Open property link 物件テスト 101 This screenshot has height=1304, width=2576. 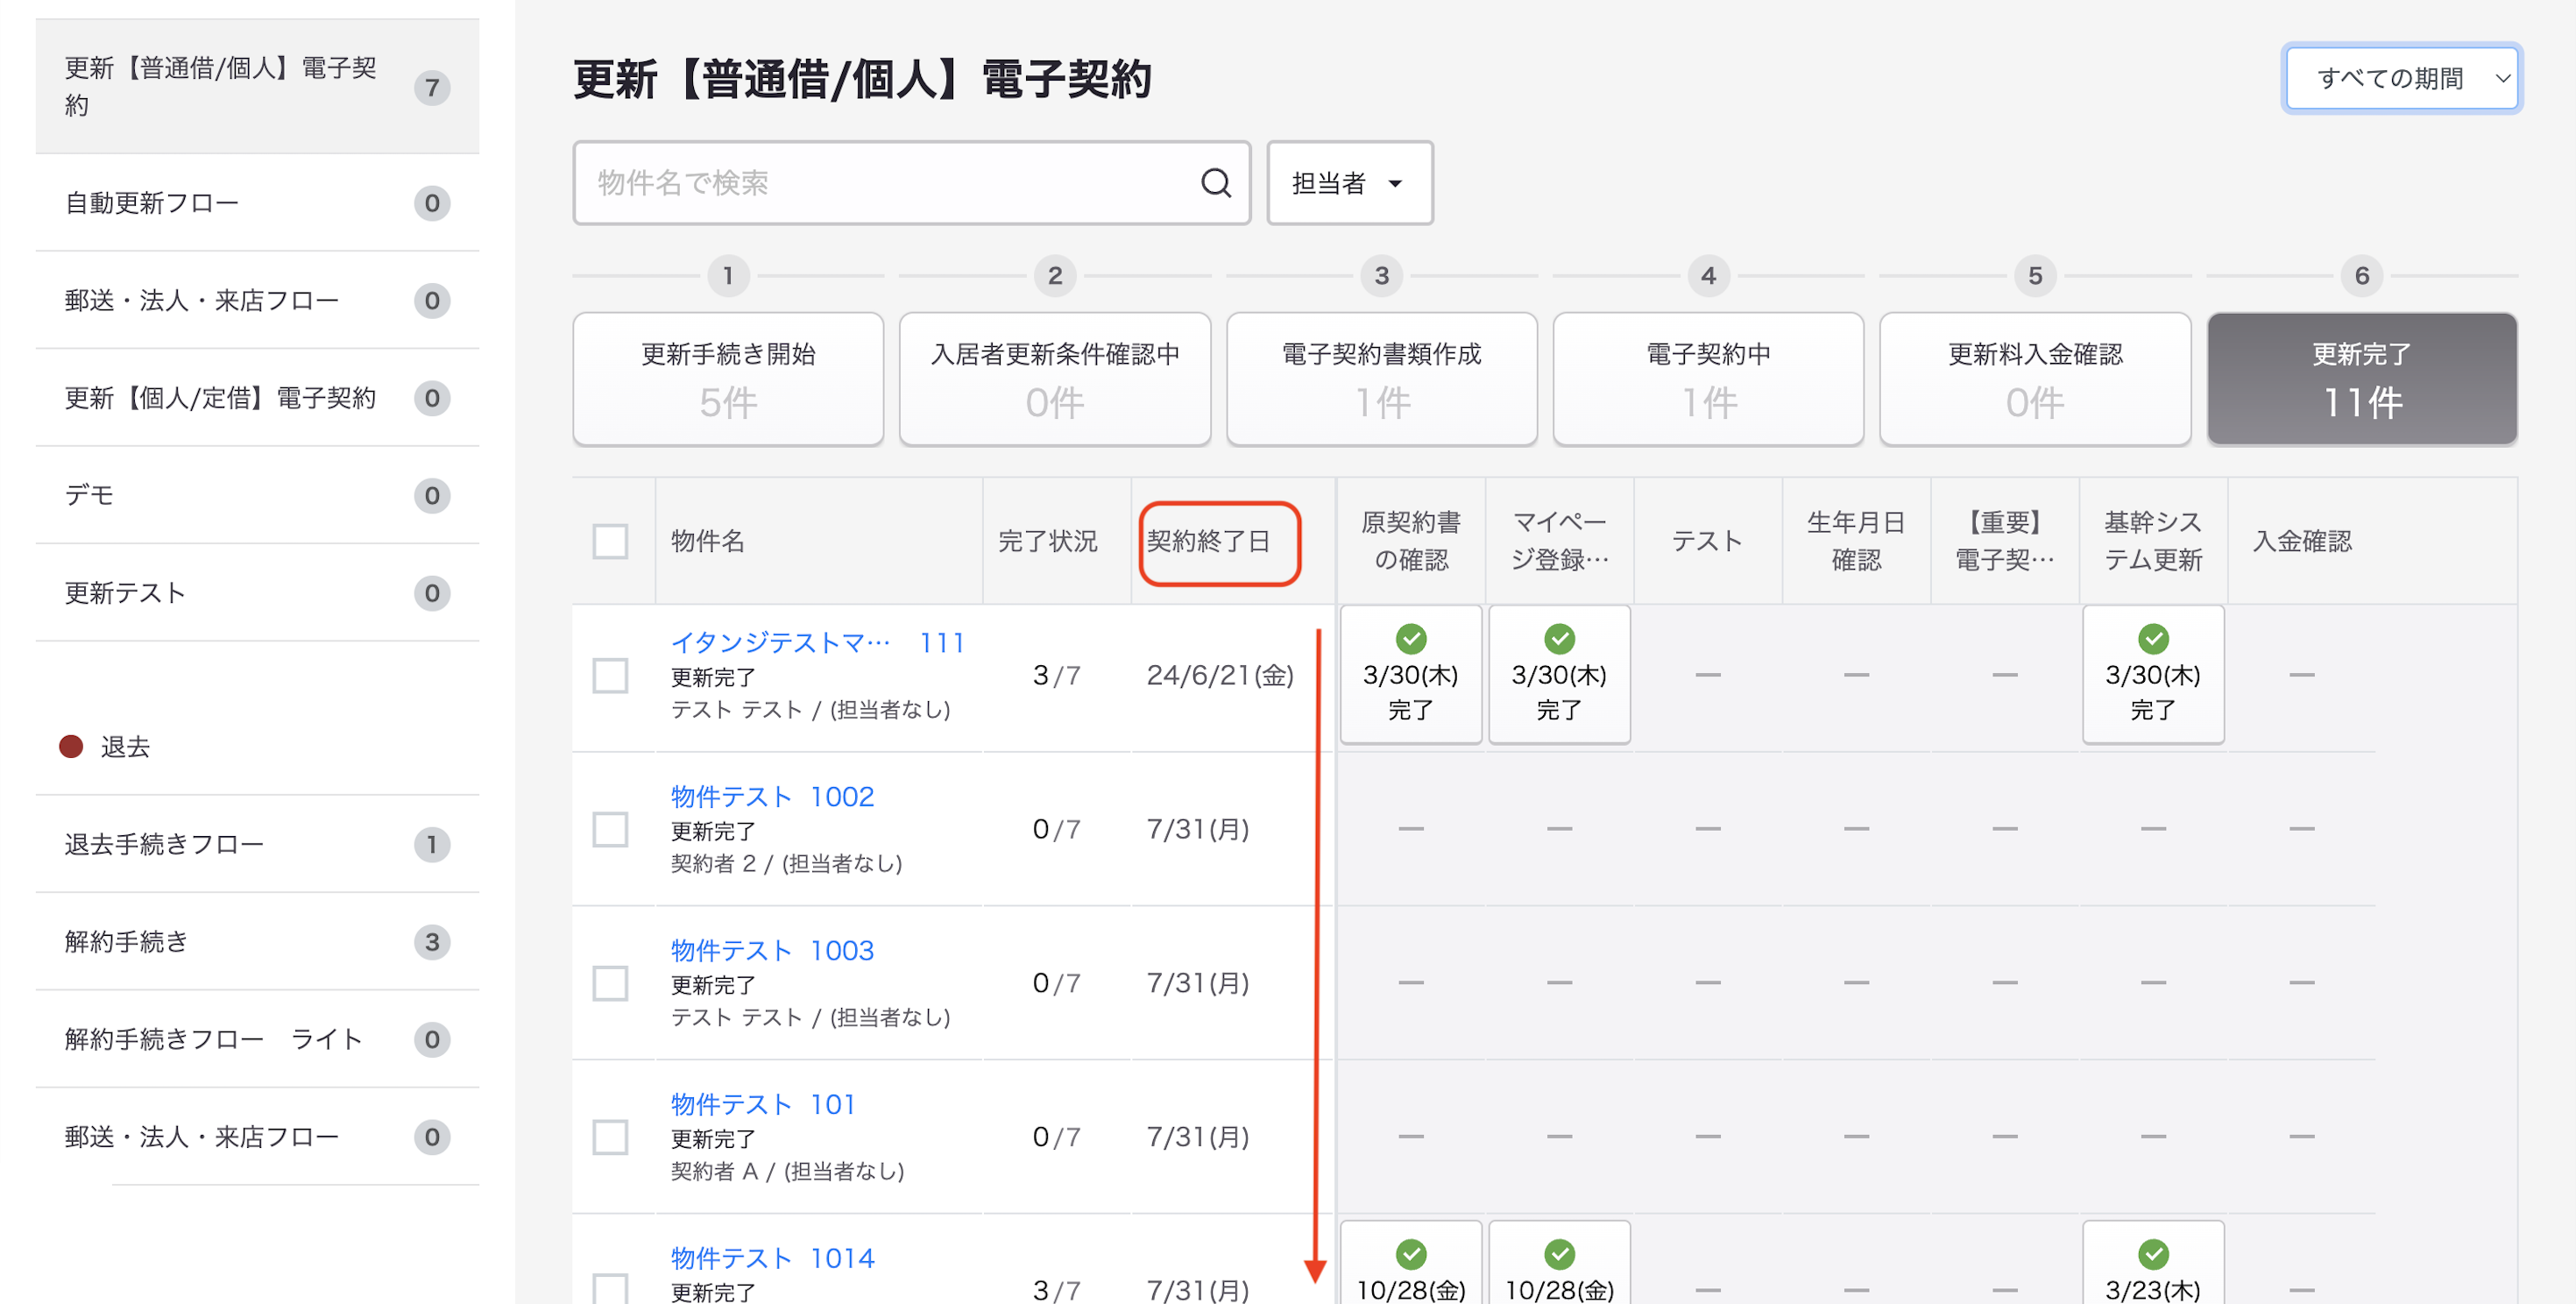763,1104
